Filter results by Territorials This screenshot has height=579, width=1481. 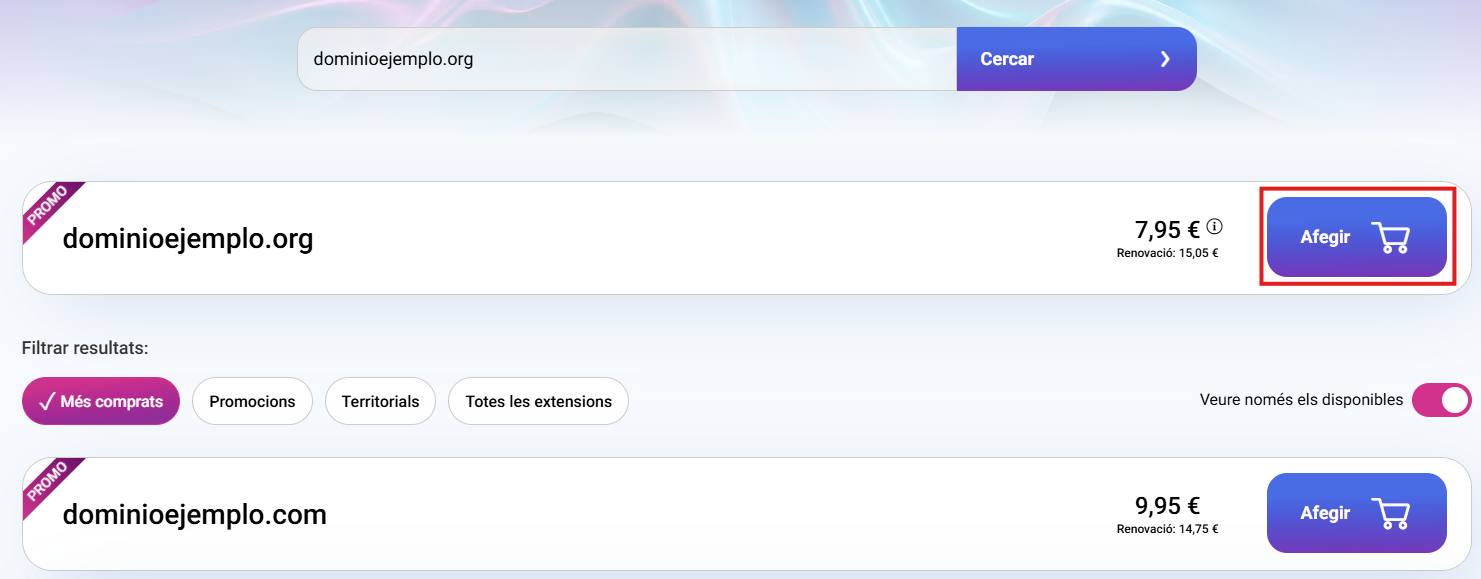point(380,401)
